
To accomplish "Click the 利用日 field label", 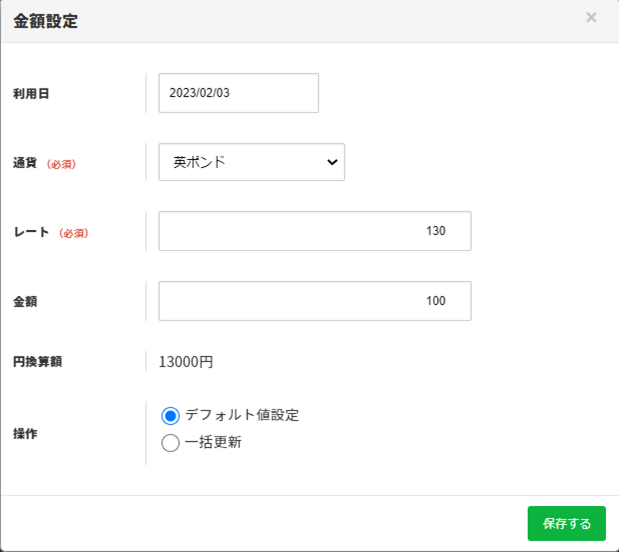I will point(31,93).
